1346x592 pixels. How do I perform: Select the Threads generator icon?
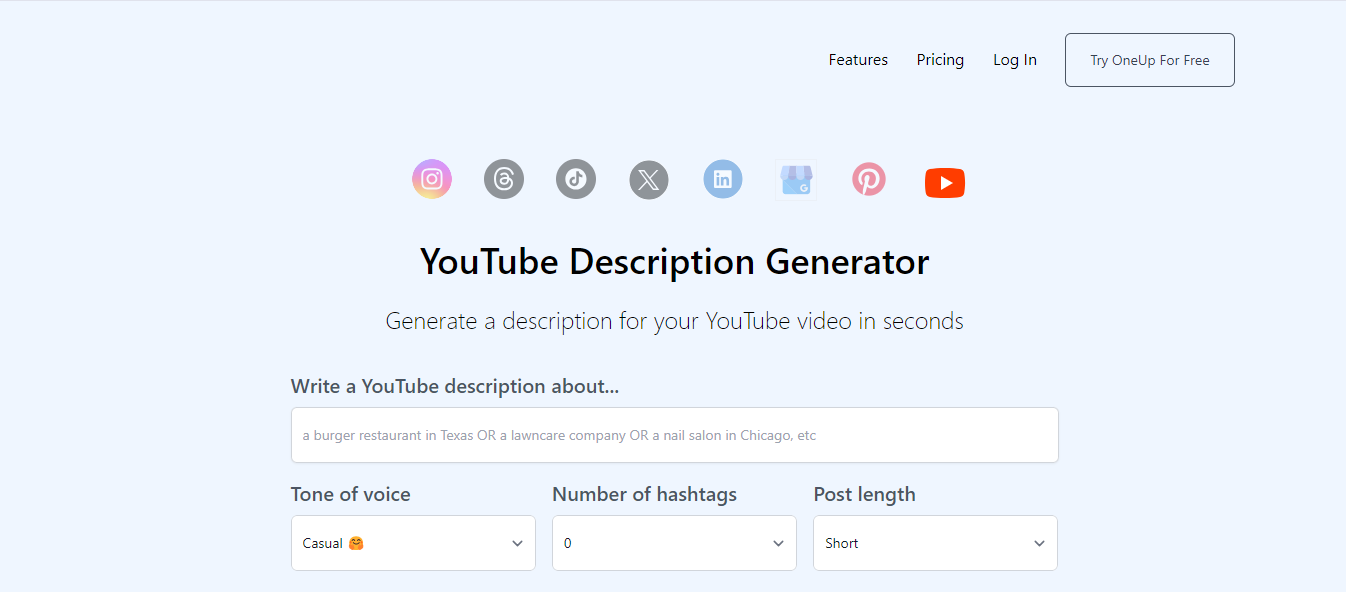(504, 180)
